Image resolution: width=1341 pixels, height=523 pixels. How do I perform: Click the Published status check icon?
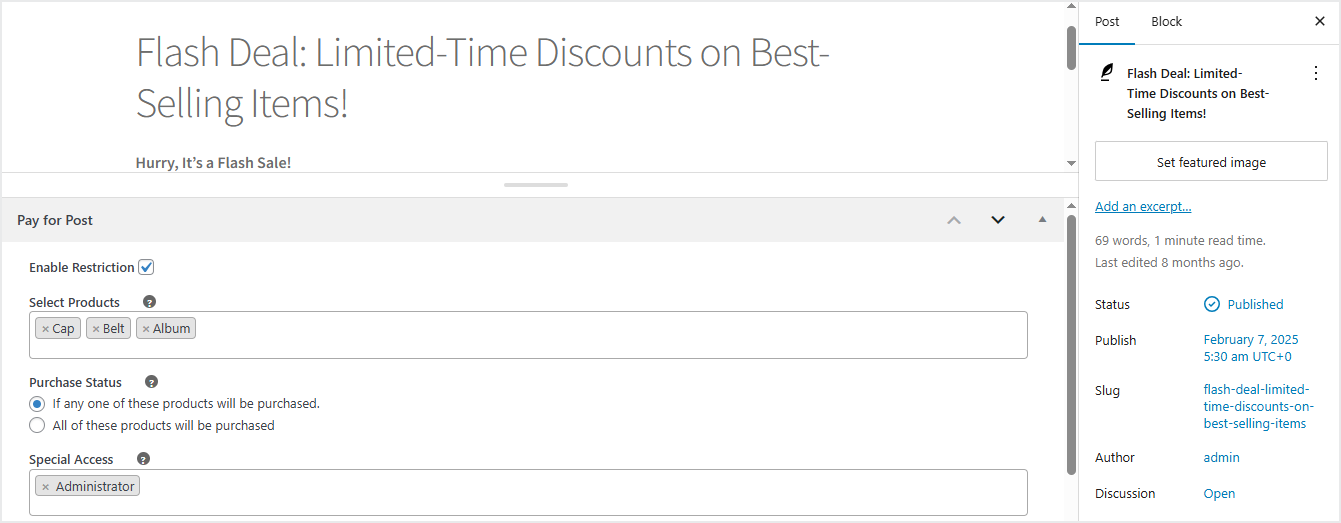[x=1212, y=304]
